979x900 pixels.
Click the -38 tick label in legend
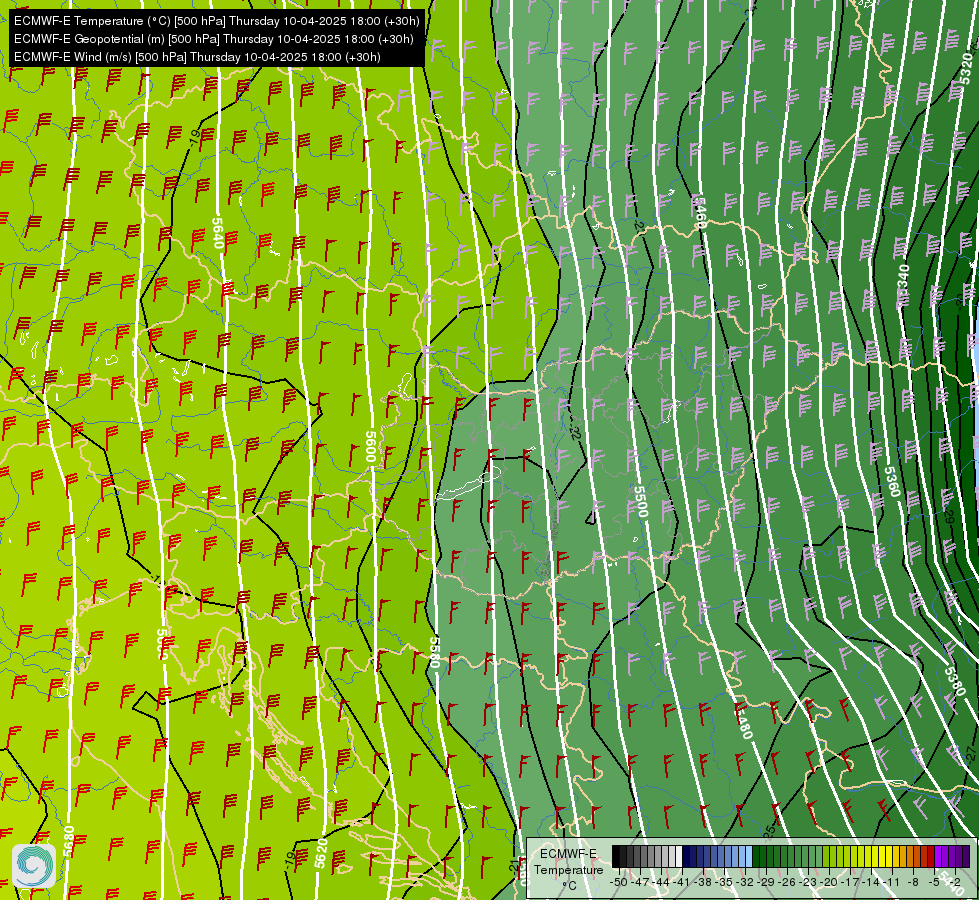pos(702,883)
